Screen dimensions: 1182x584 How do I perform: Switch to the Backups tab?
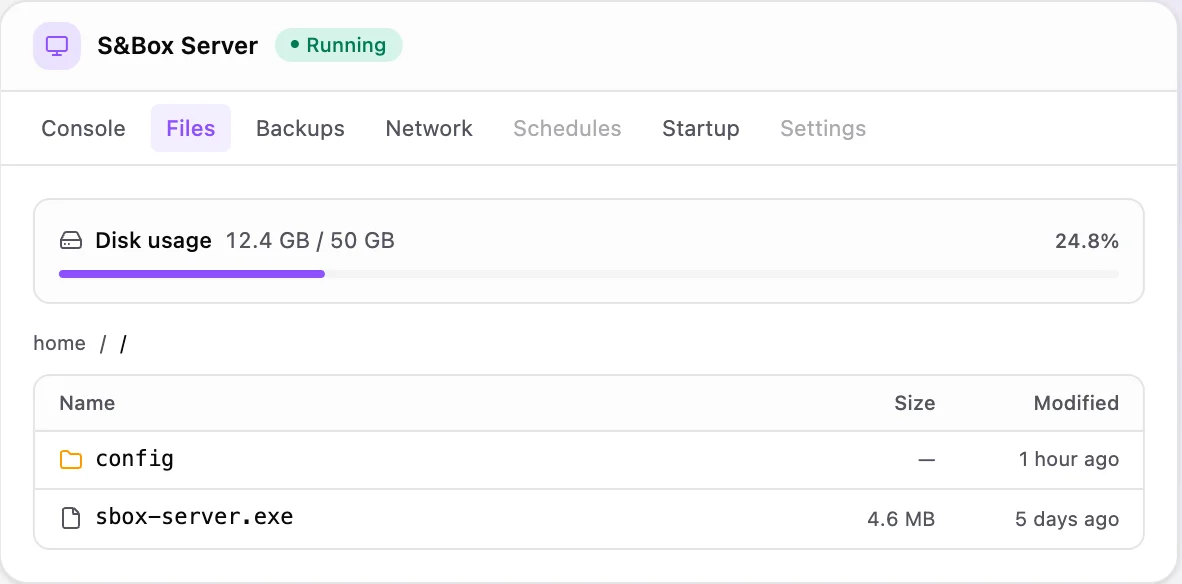click(300, 128)
